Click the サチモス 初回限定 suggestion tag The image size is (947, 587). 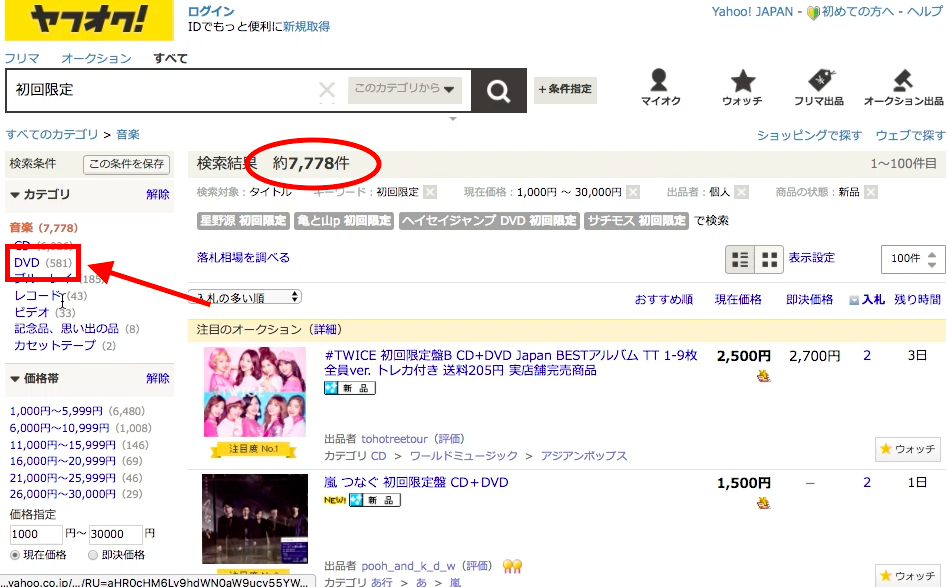pyautogui.click(x=636, y=221)
